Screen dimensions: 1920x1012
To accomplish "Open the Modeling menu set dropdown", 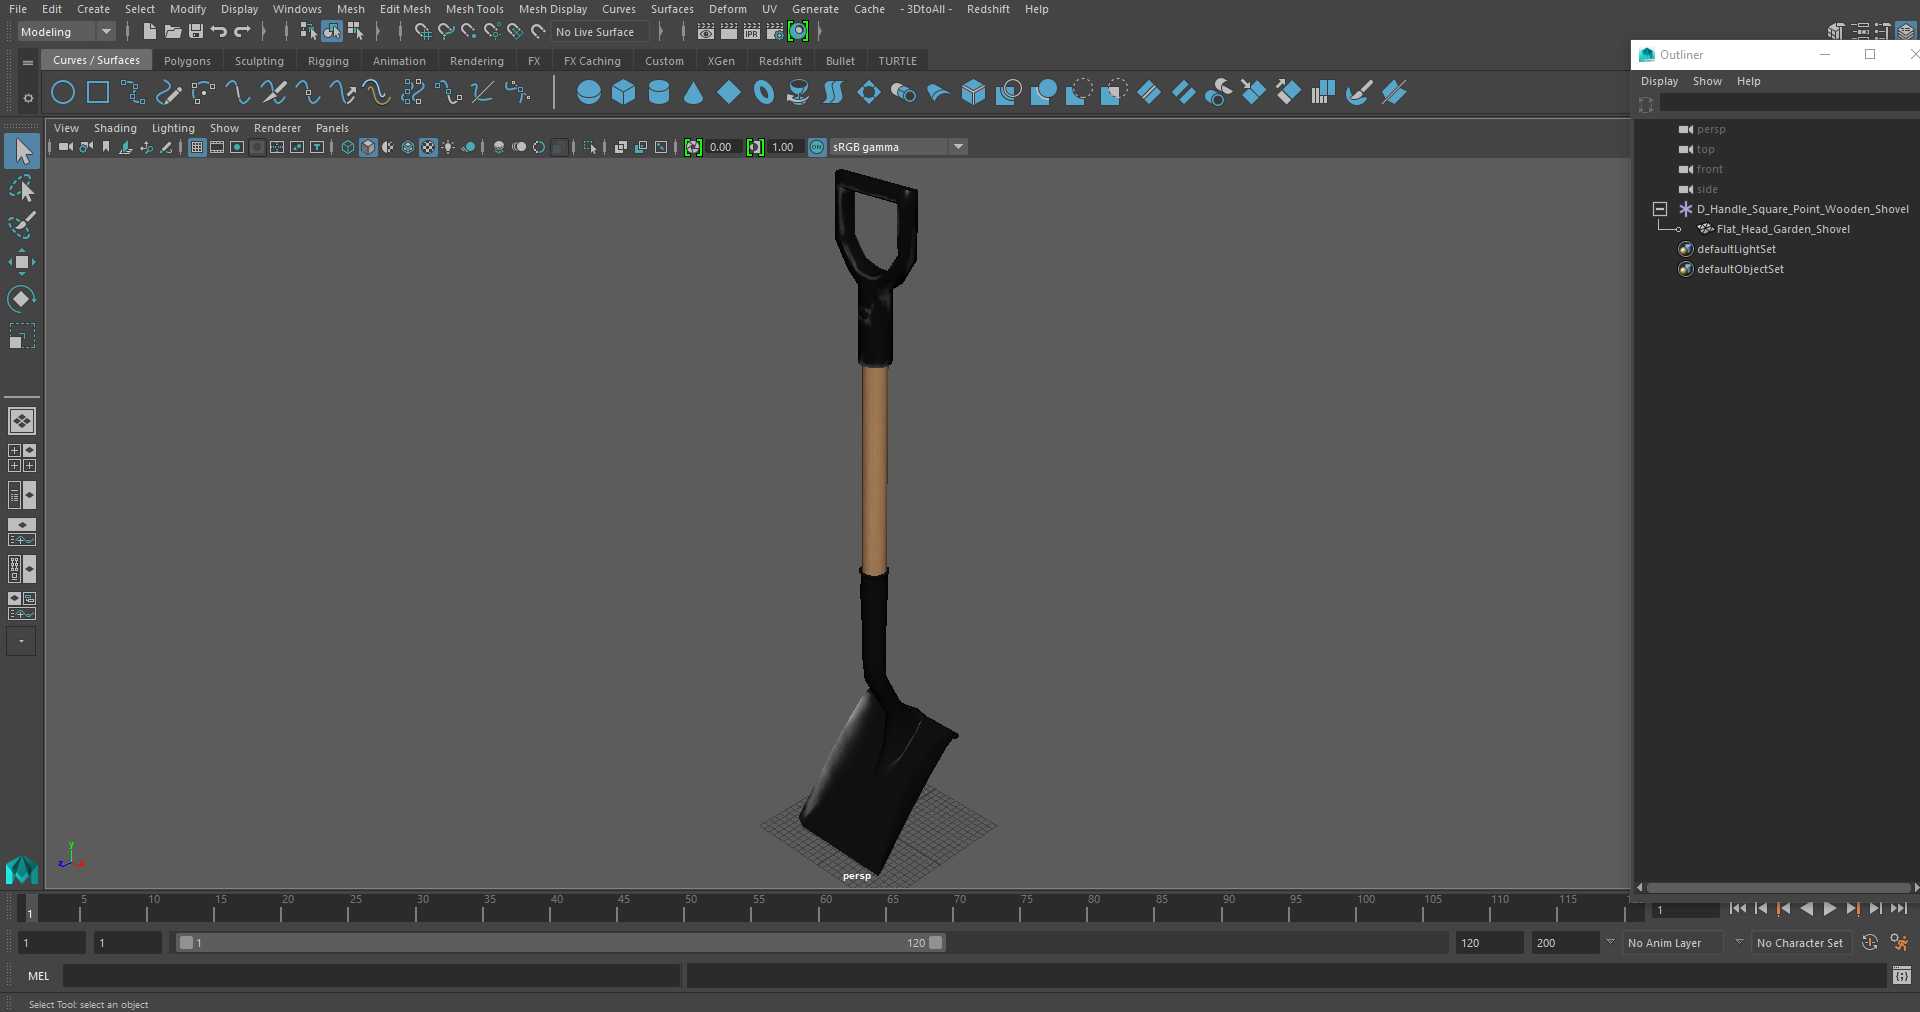I will pyautogui.click(x=66, y=32).
